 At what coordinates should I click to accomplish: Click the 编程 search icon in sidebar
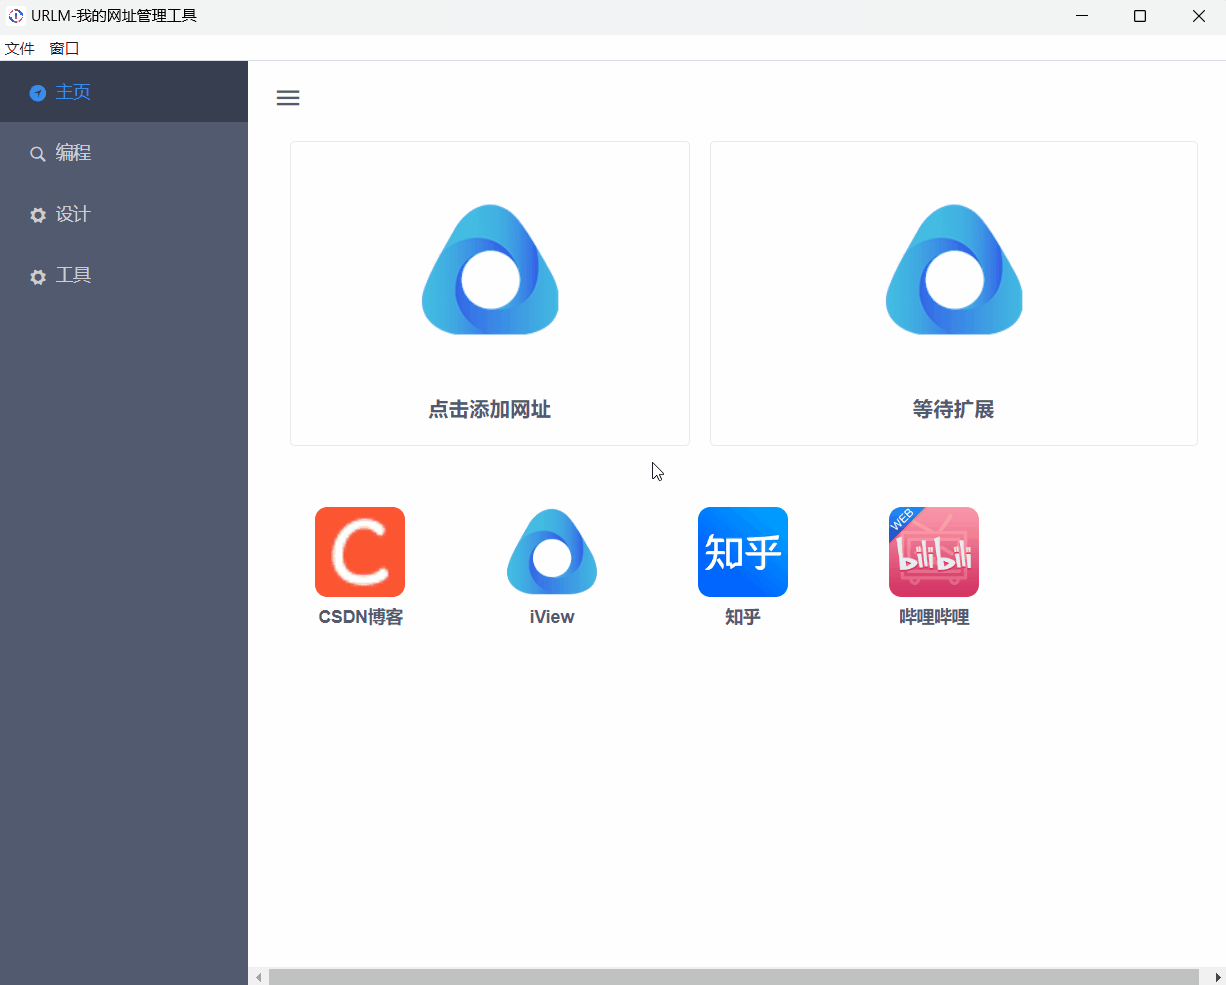(38, 154)
